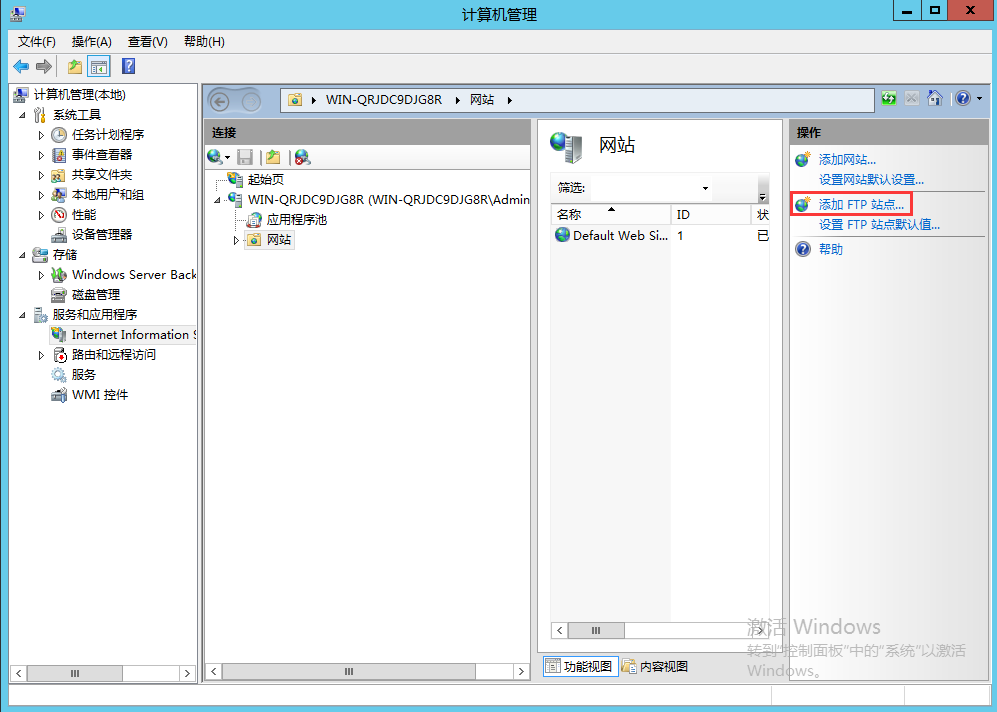Click 帮助 link in Actions pane

830,249
